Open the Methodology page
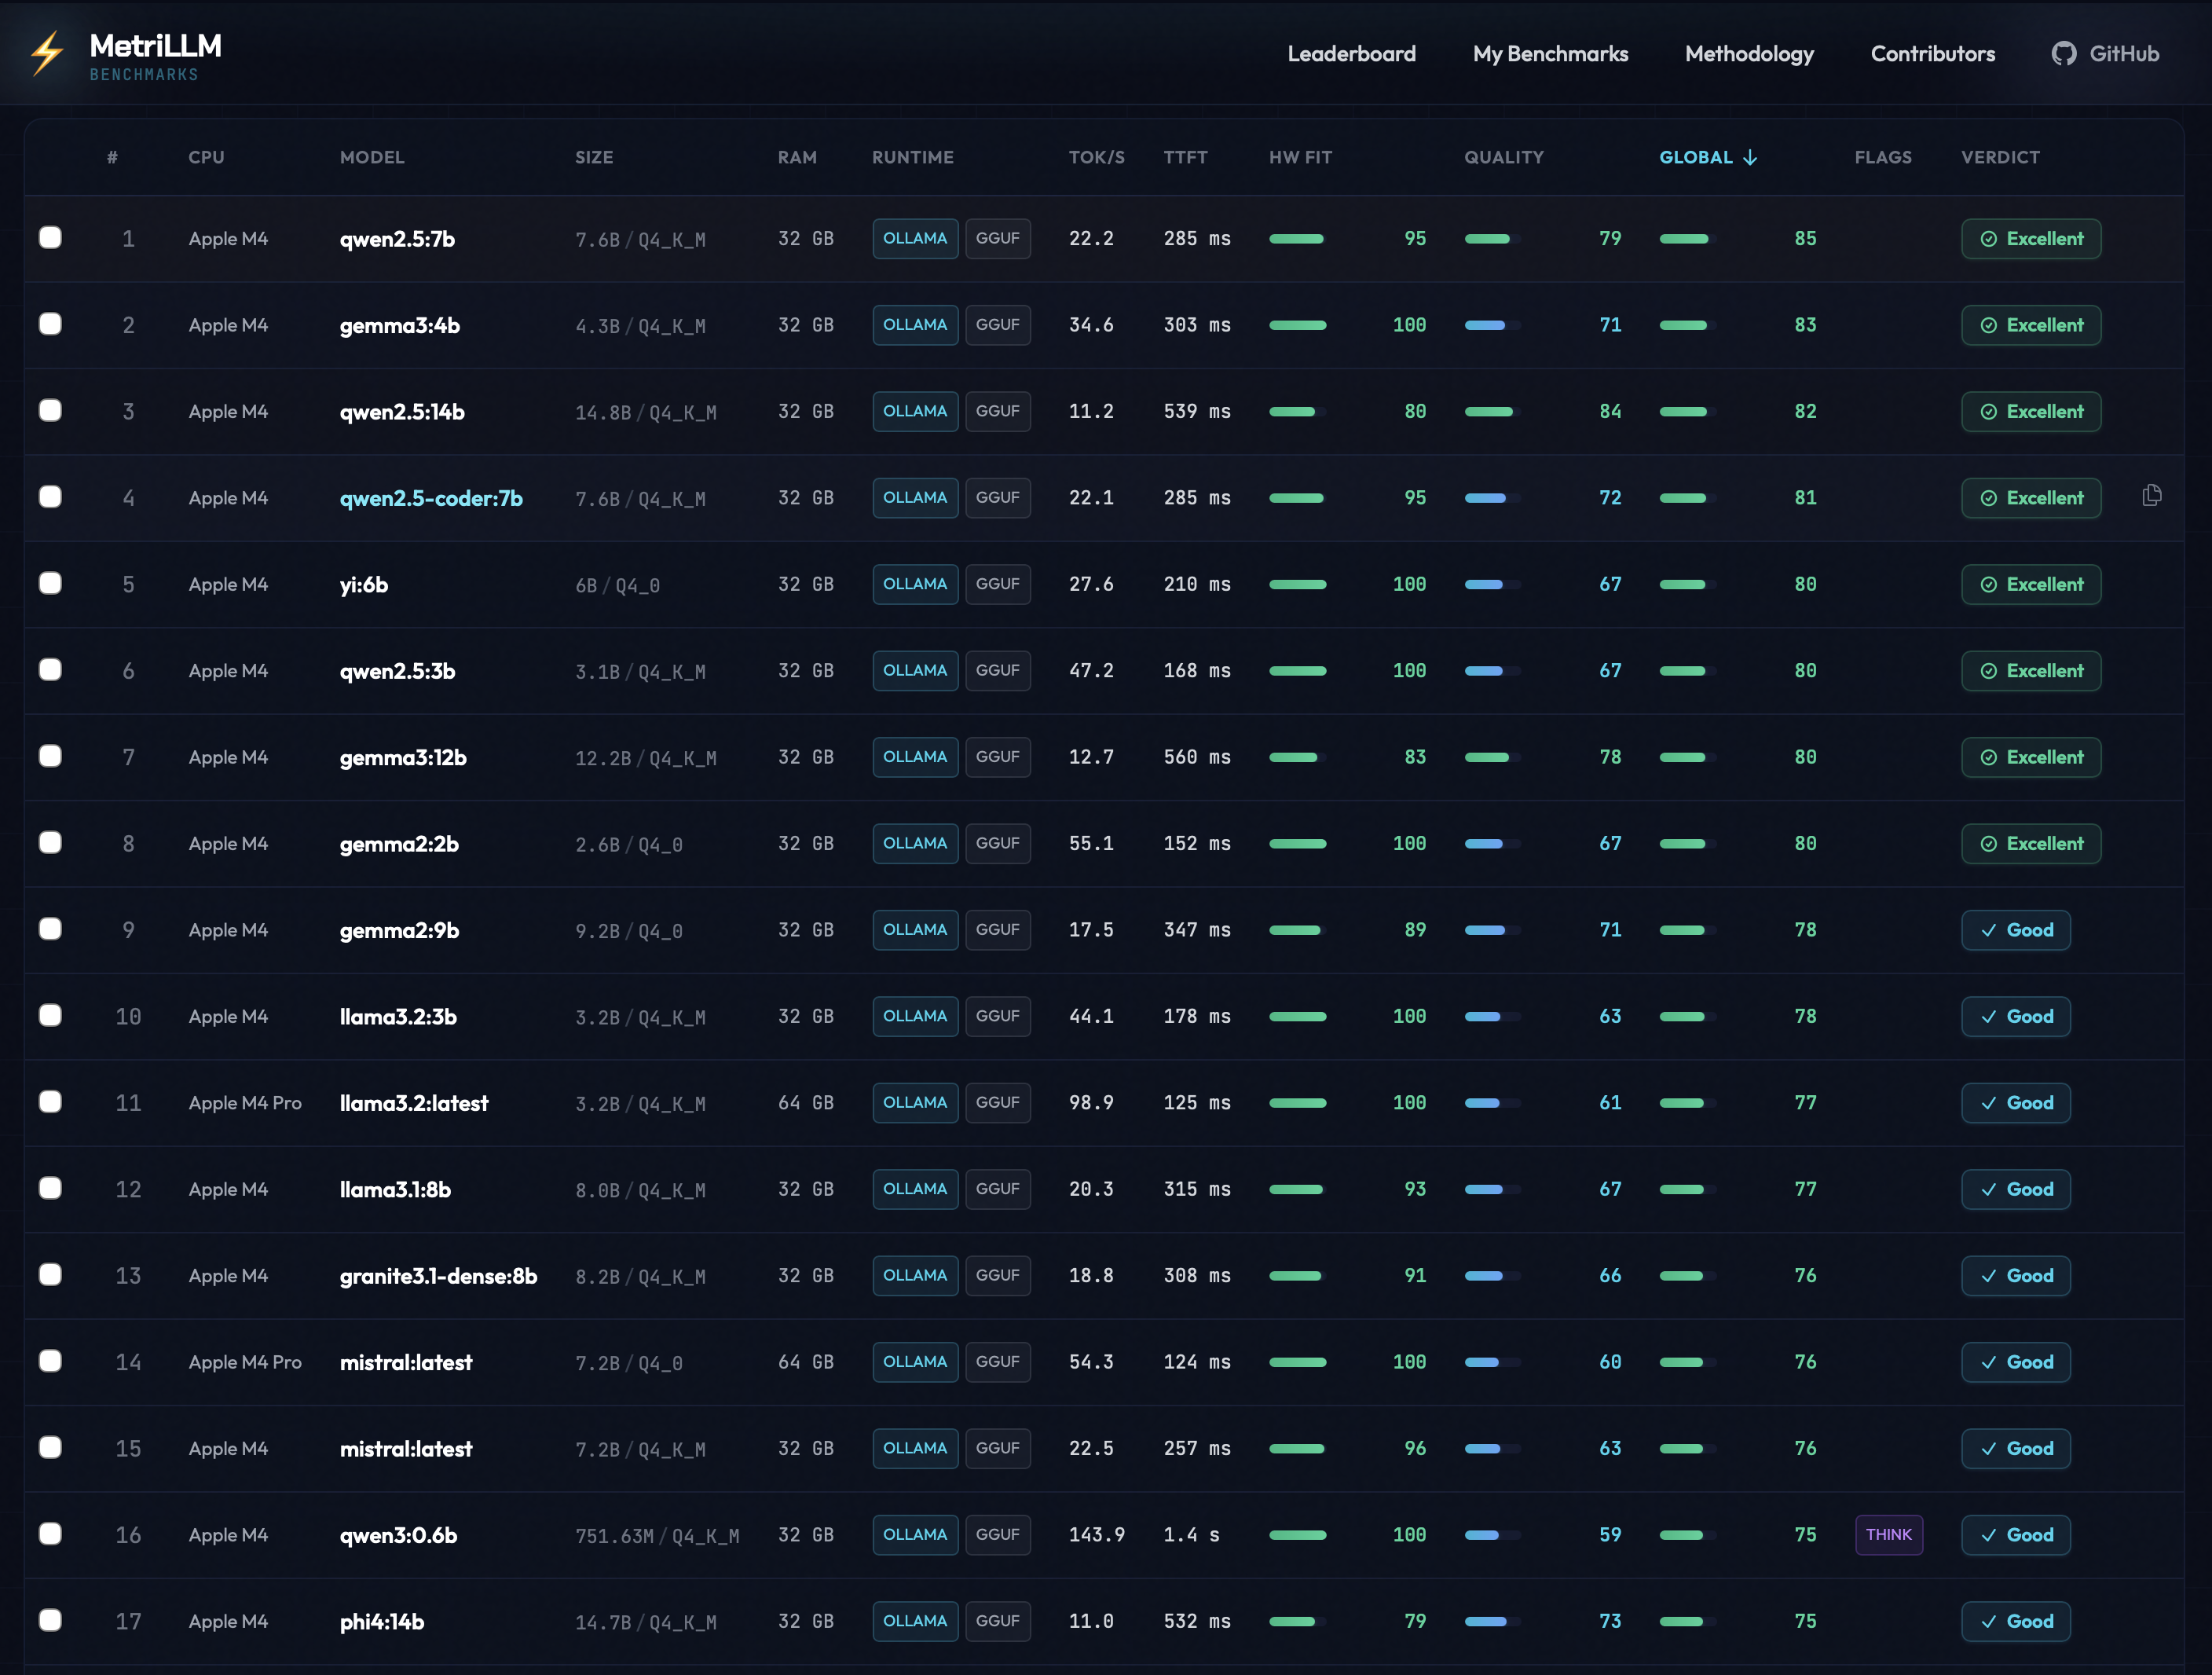This screenshot has width=2212, height=1675. 1748,53
